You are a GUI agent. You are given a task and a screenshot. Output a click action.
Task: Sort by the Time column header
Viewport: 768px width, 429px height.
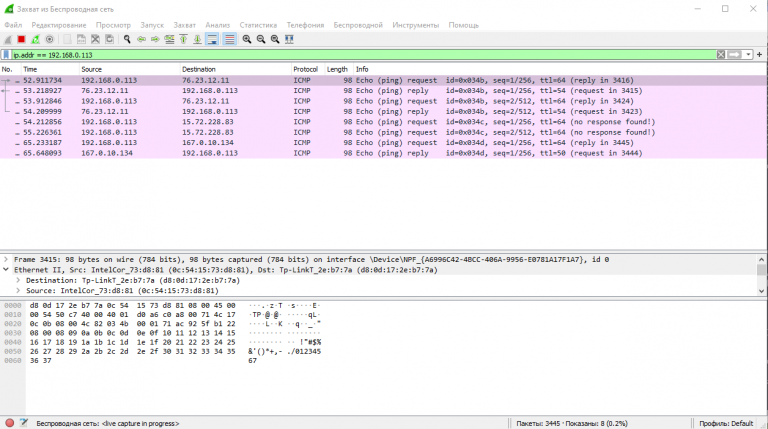50,70
